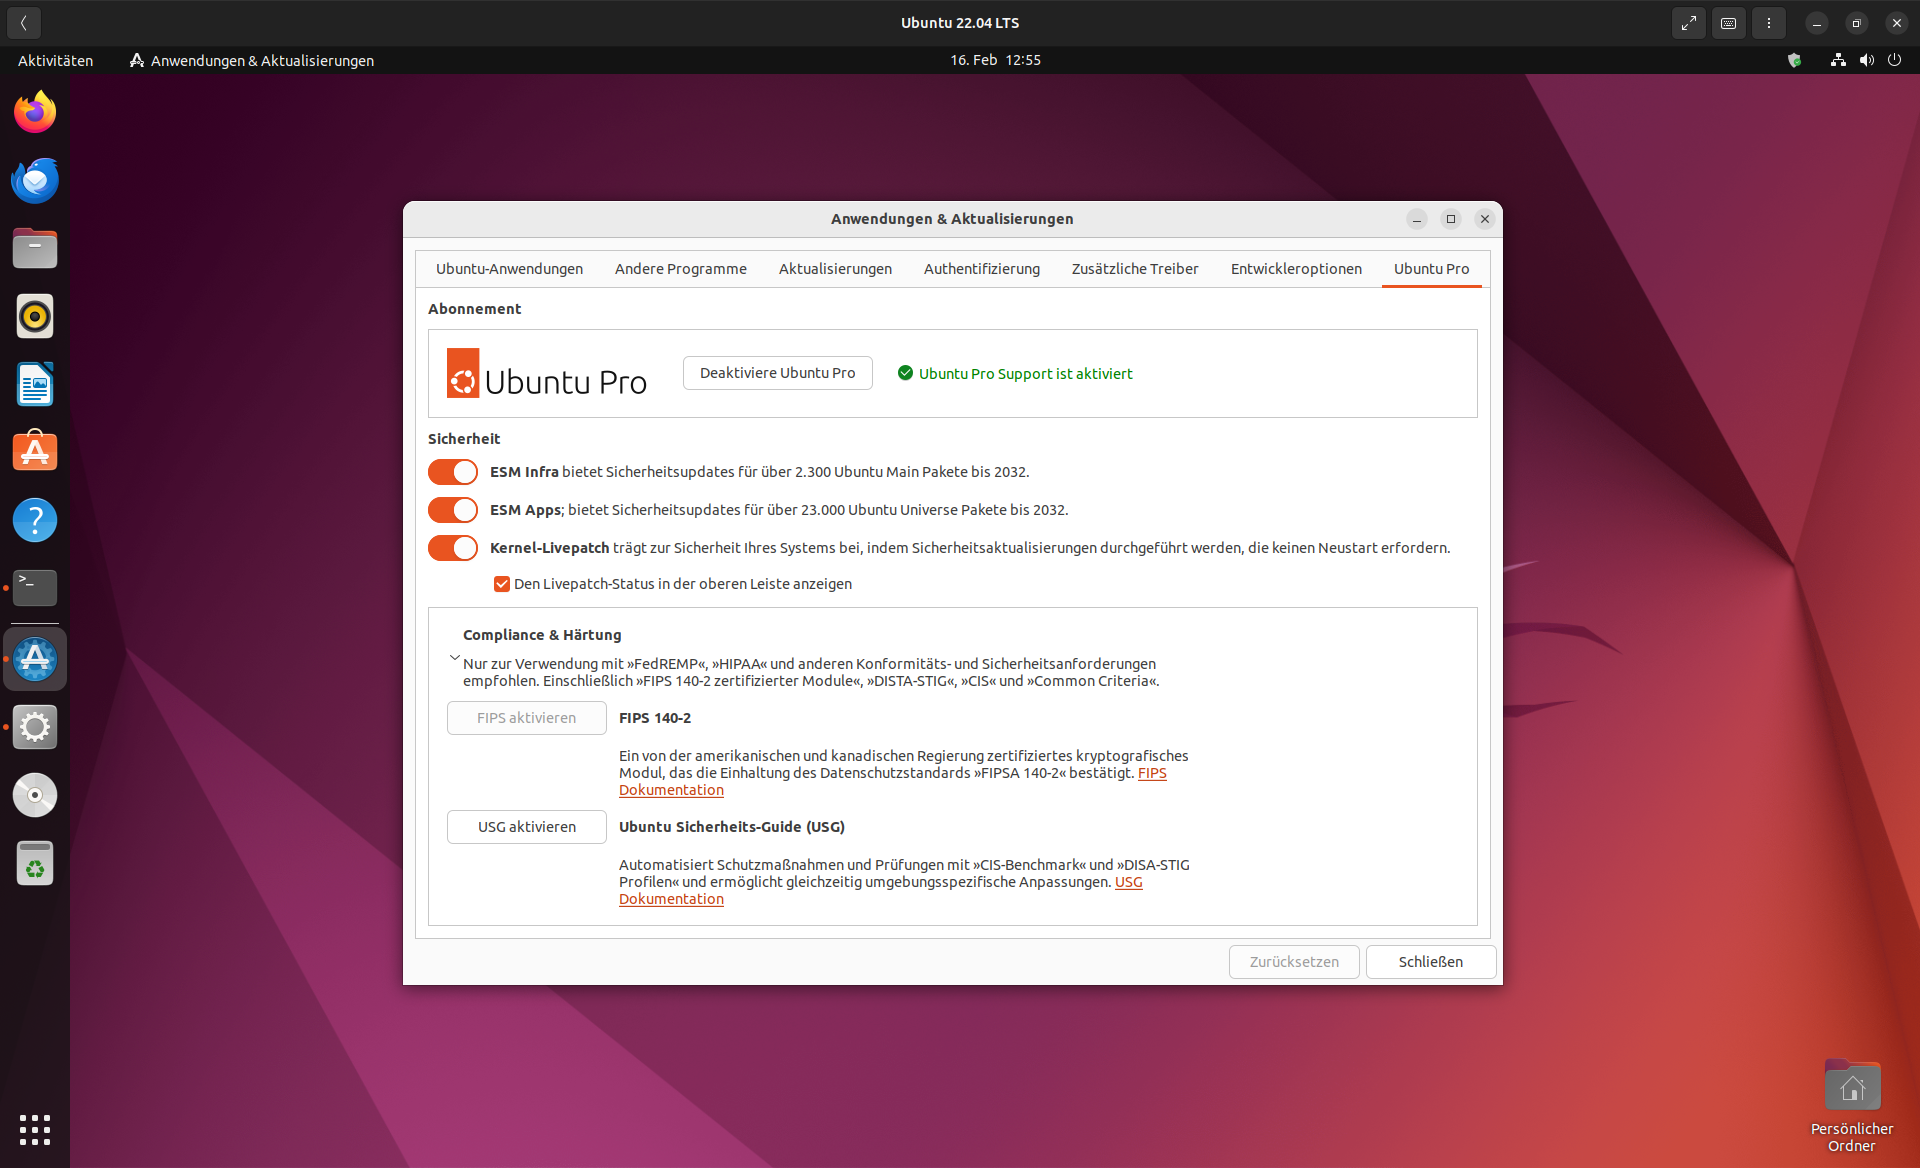Uncheck Livepatch status in top bar
Screen dimensions: 1920x1168
(502, 584)
